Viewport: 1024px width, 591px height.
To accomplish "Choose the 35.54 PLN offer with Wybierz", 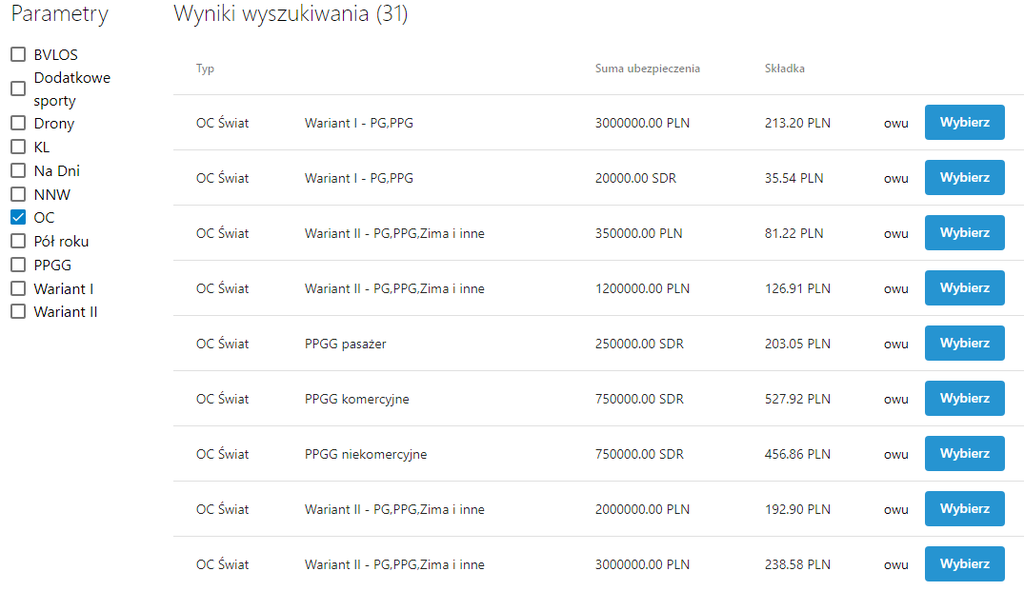I will [x=964, y=177].
